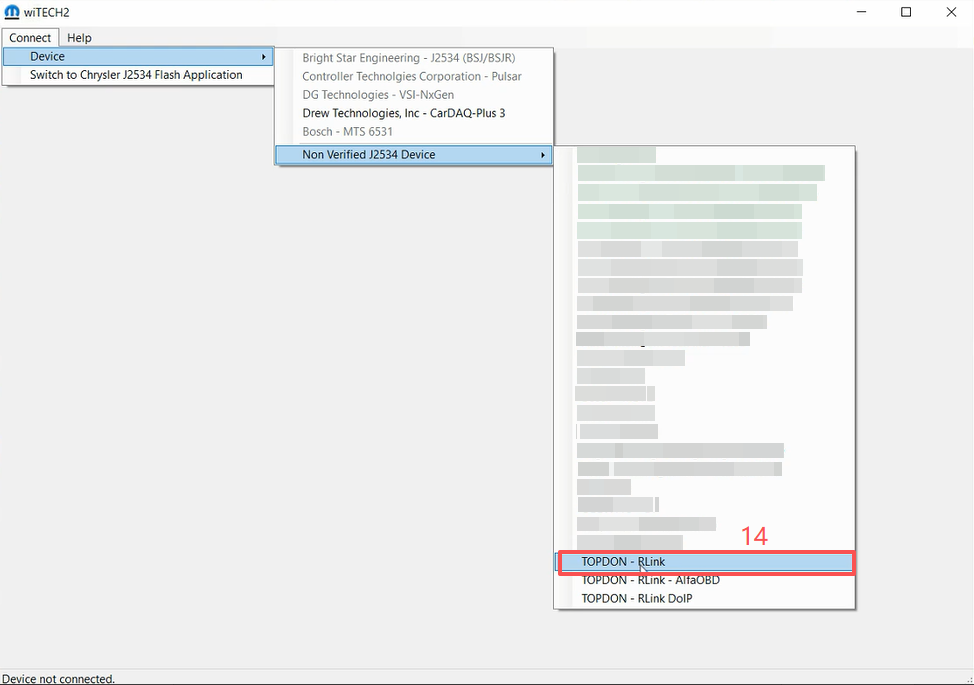Expand Non Verified J2534 Device submenu
Screen dimensions: 974x685
tap(368, 155)
